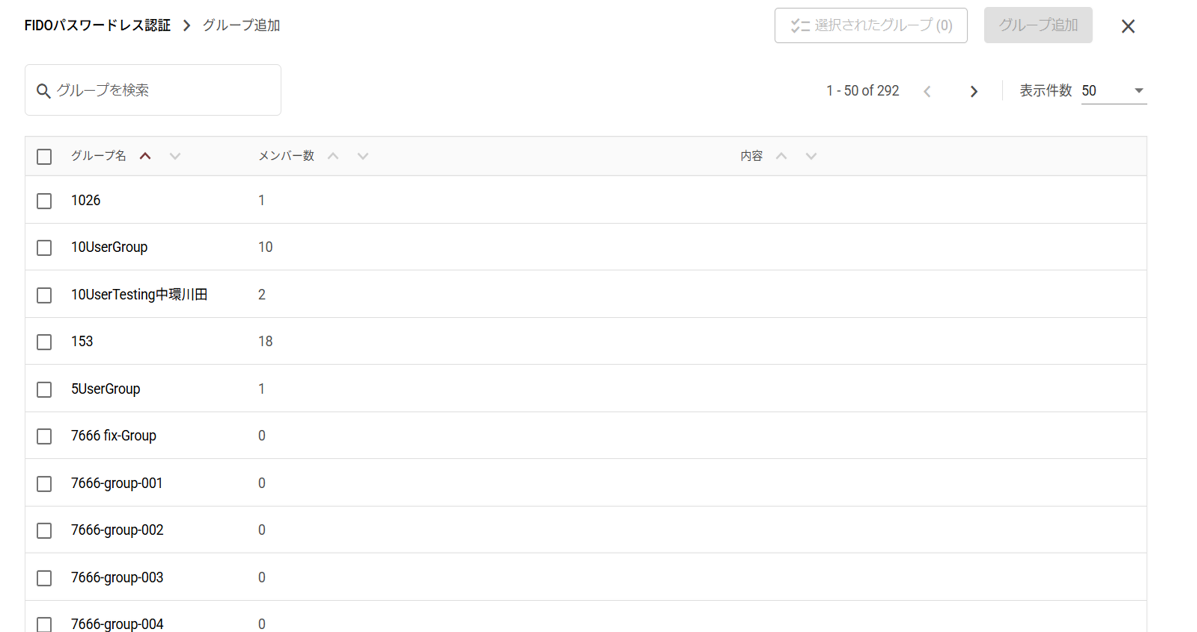The width and height of the screenshot is (1197, 632).
Task: Click member count 10 of 10UserGroup
Action: (x=265, y=247)
